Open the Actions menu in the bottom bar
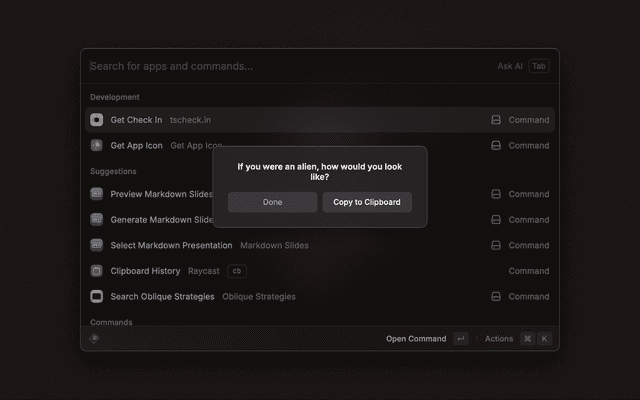640x400 pixels. click(499, 339)
